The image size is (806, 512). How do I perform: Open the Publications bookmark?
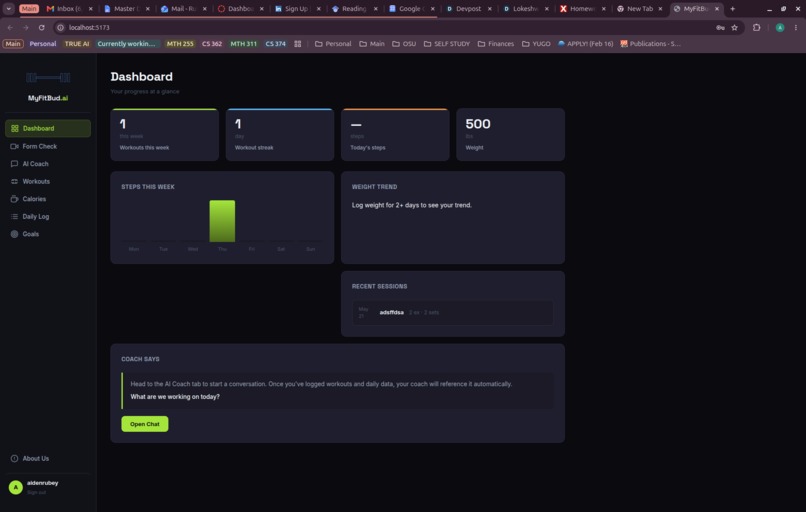point(650,44)
